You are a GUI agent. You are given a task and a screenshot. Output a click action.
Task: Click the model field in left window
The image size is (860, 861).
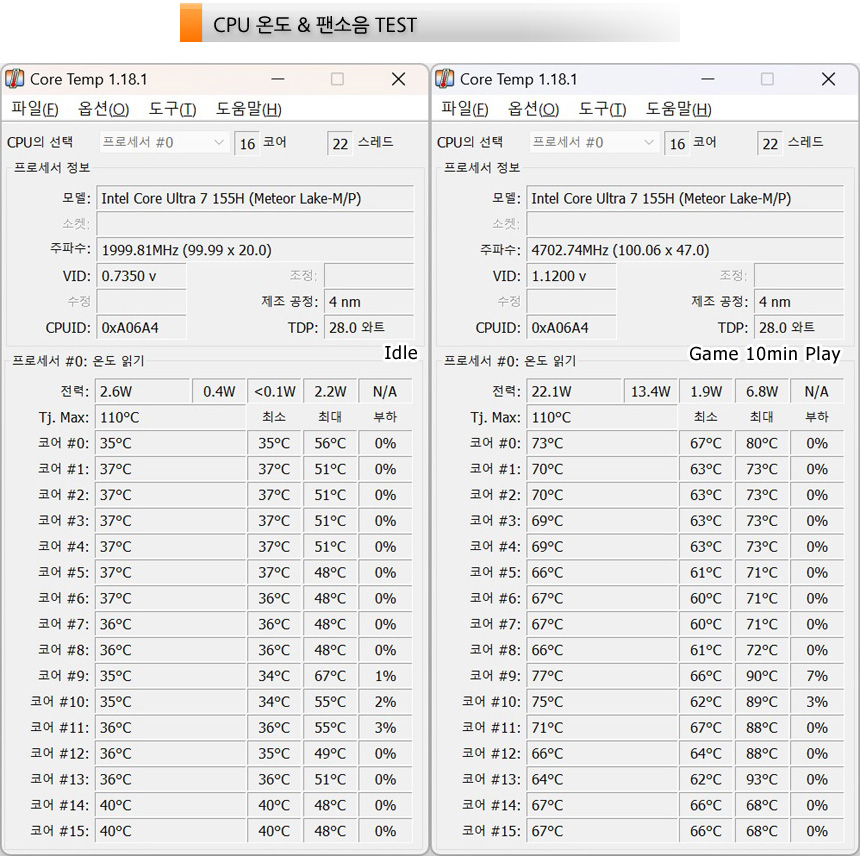tap(255, 198)
